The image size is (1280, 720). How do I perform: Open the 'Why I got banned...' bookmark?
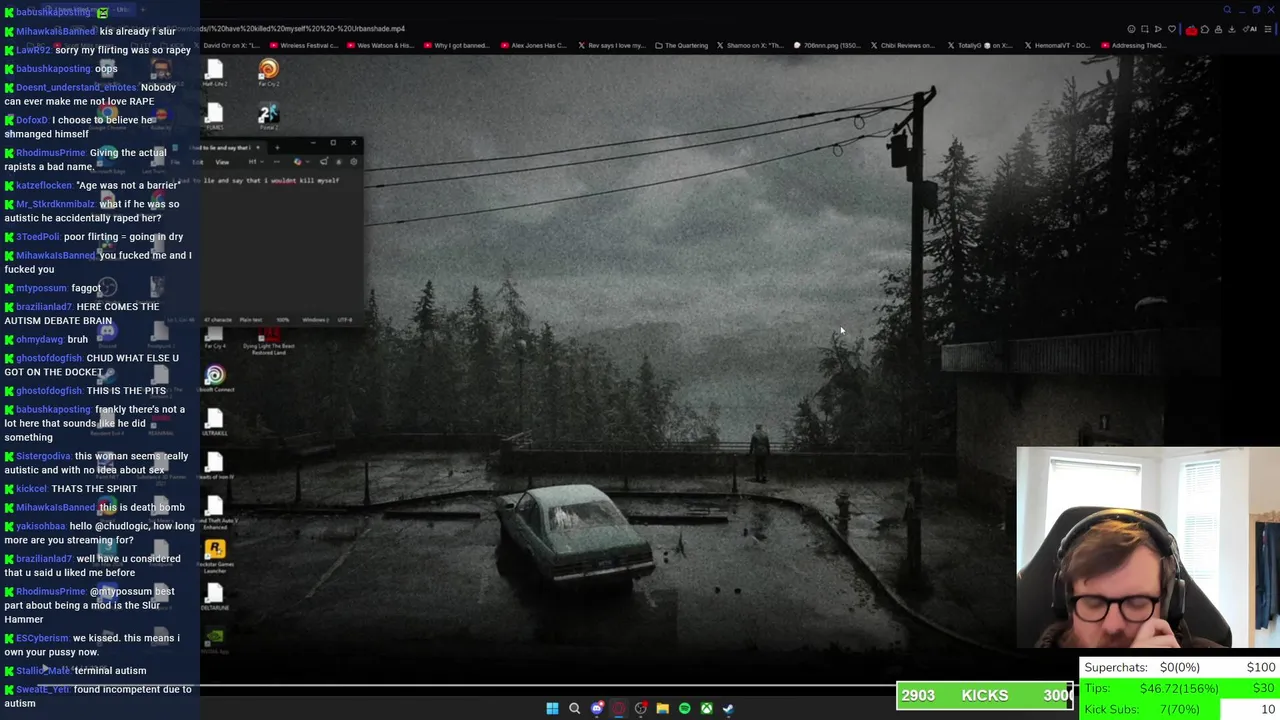(459, 45)
